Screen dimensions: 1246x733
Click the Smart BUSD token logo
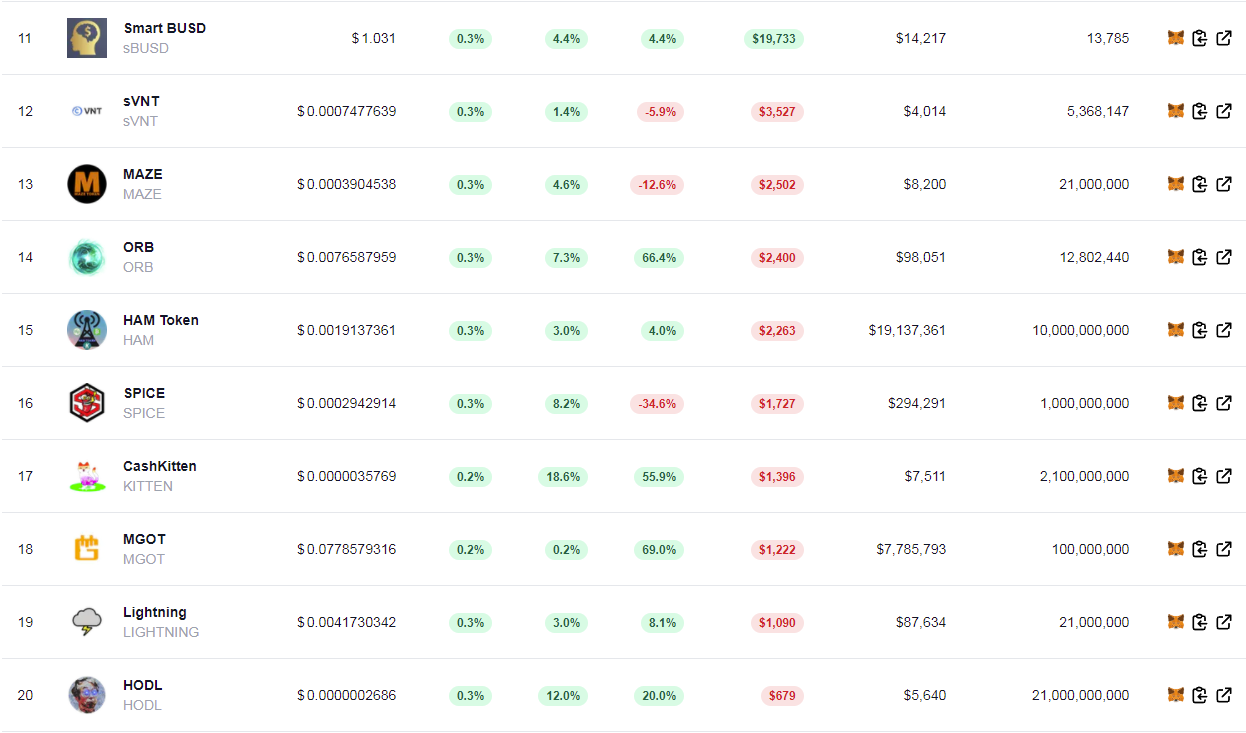(x=87, y=38)
